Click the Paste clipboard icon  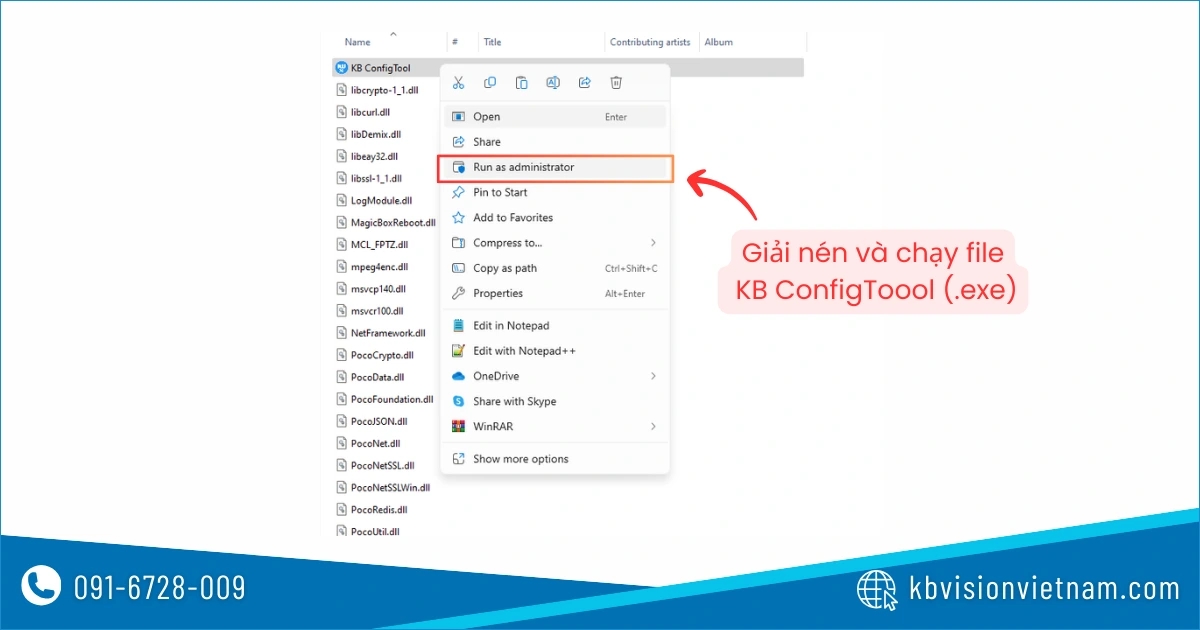click(522, 83)
